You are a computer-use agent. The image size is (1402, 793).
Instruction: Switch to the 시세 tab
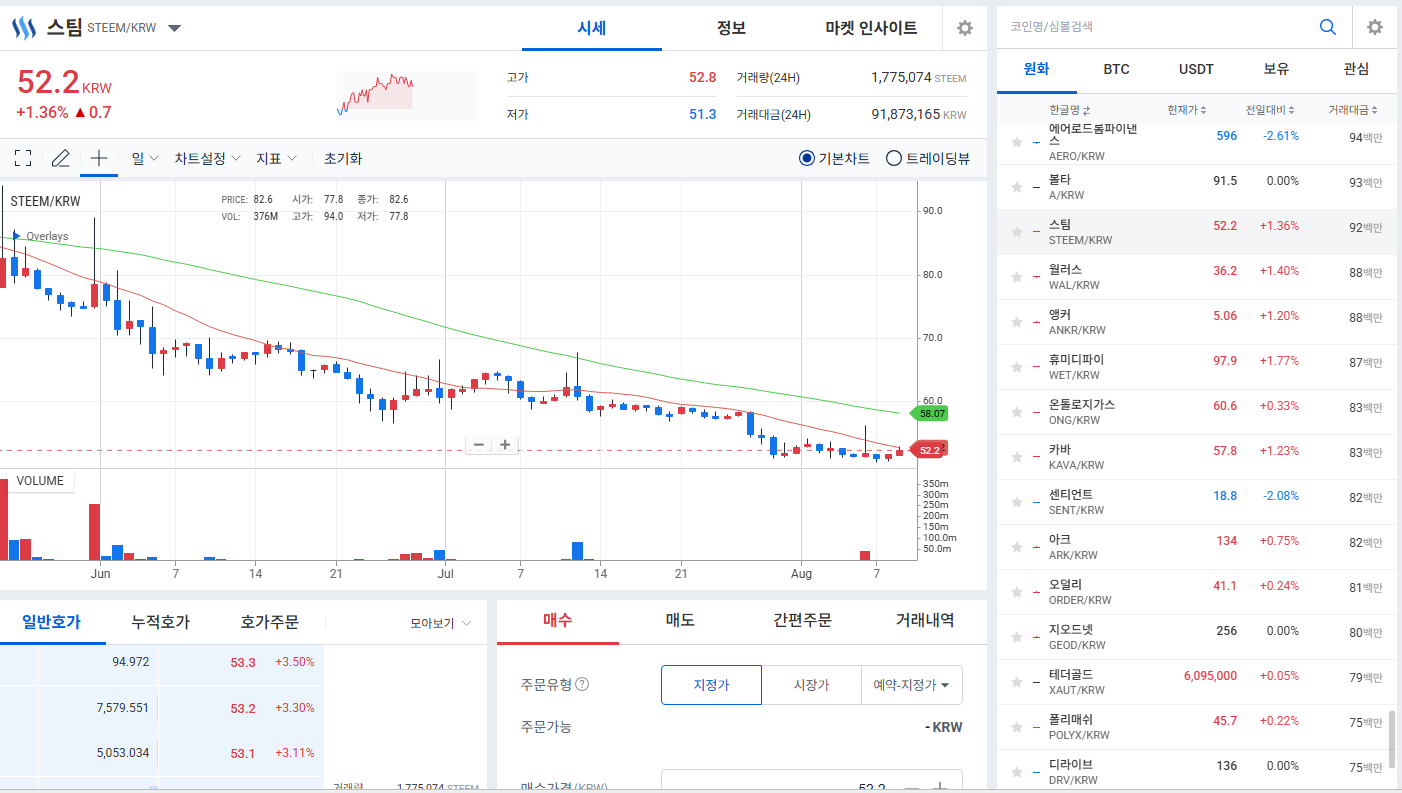pos(592,28)
